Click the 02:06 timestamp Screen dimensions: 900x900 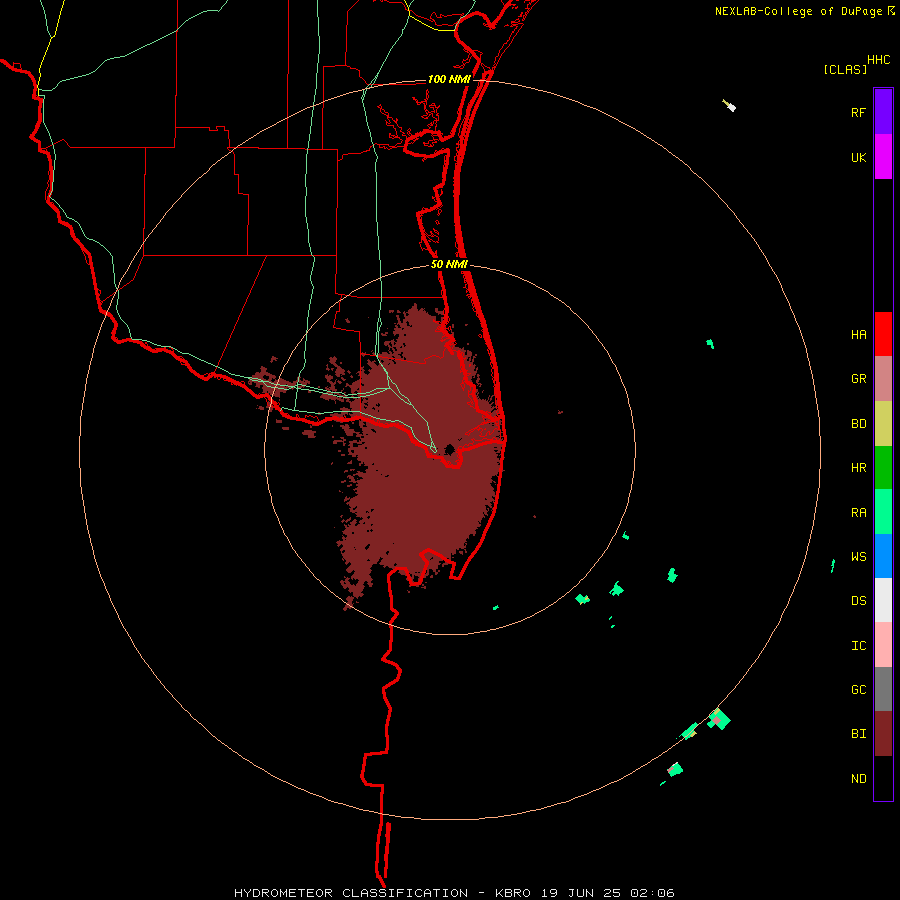click(x=651, y=893)
